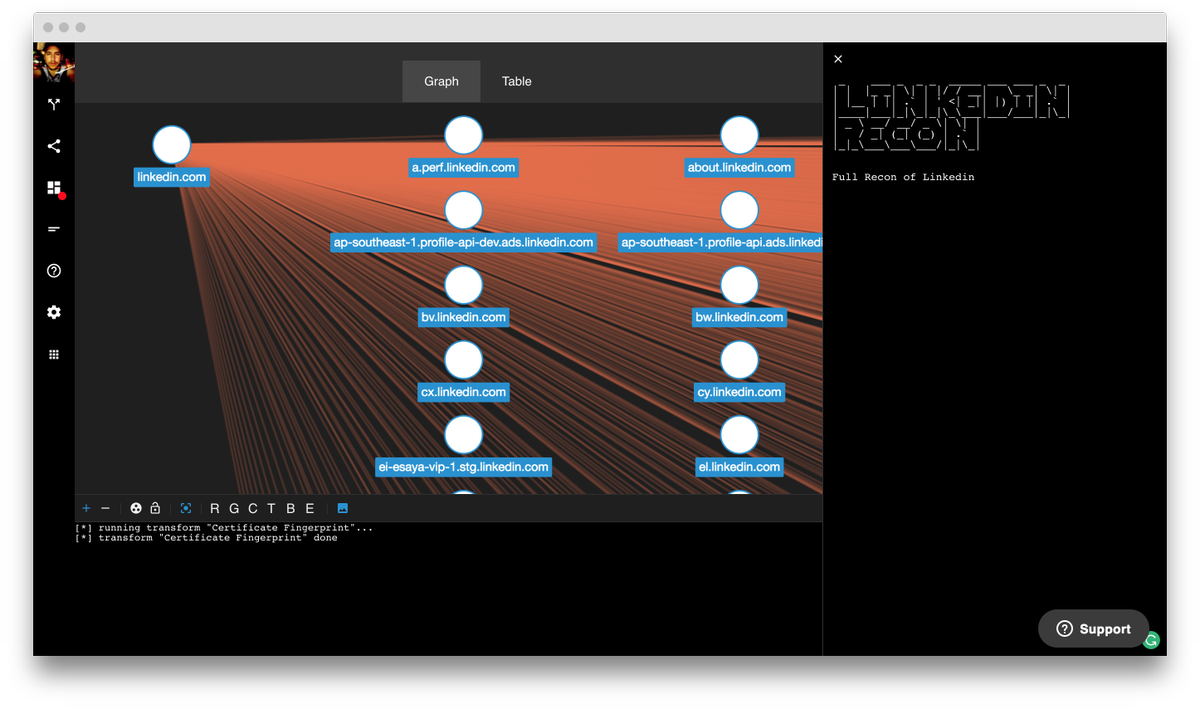Click the linkedin.com node label

(172, 177)
